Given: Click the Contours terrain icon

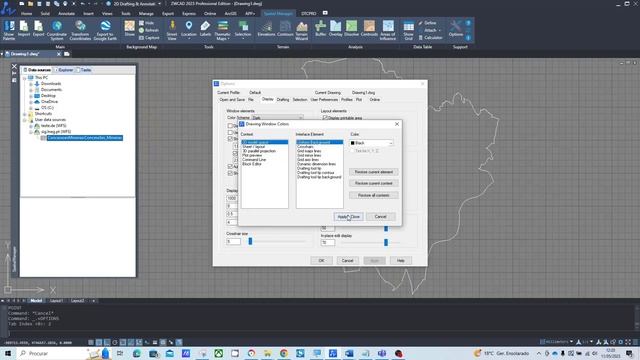Looking at the screenshot, I should point(285,29).
